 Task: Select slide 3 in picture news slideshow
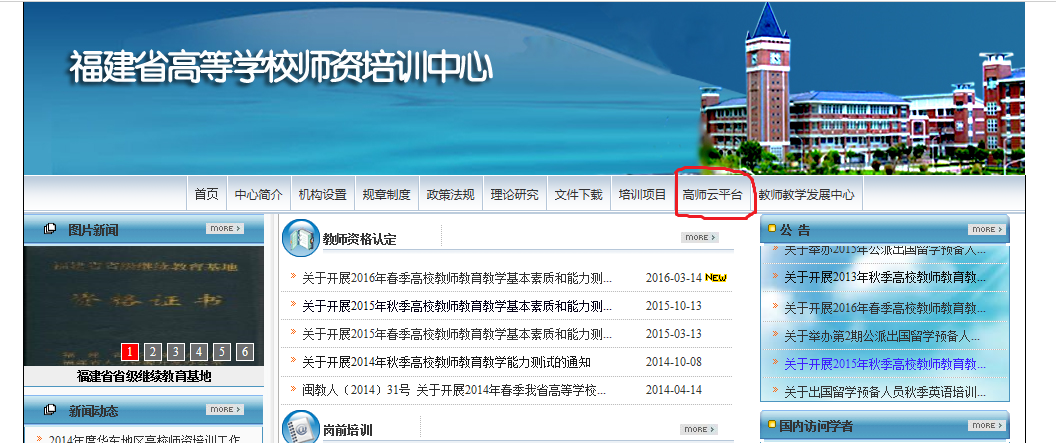[176, 351]
